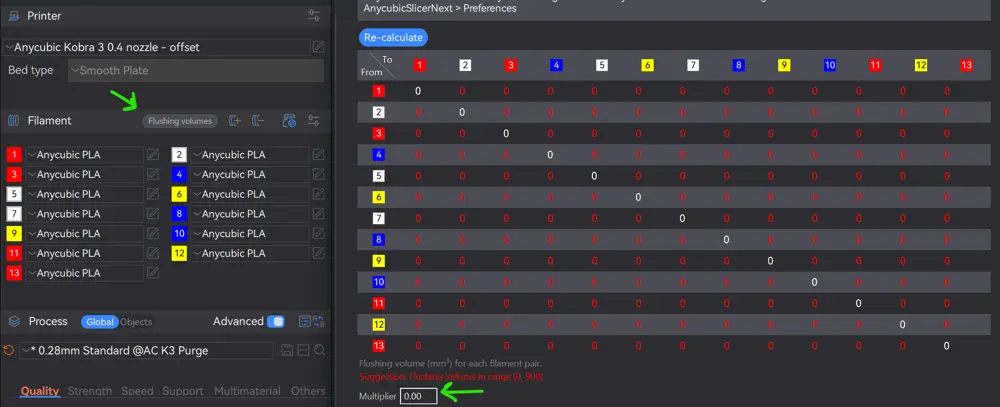
Task: Add a filament with the plus icon
Action: coord(235,121)
